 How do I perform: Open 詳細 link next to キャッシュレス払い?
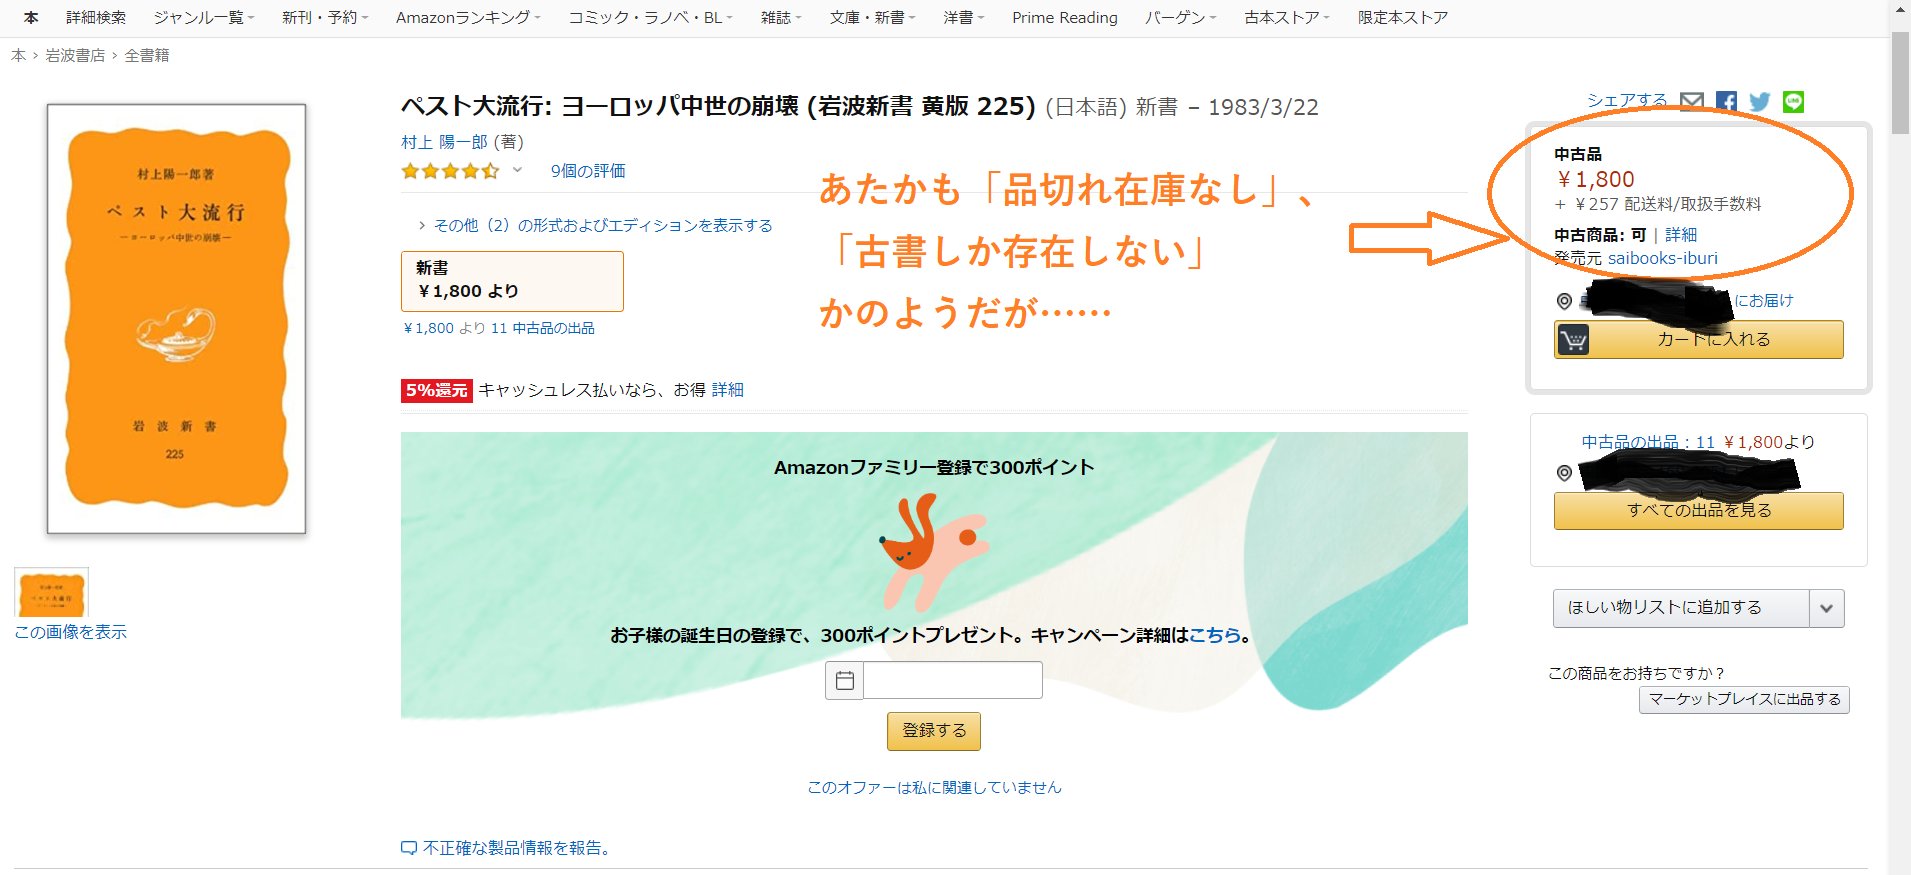[x=728, y=390]
